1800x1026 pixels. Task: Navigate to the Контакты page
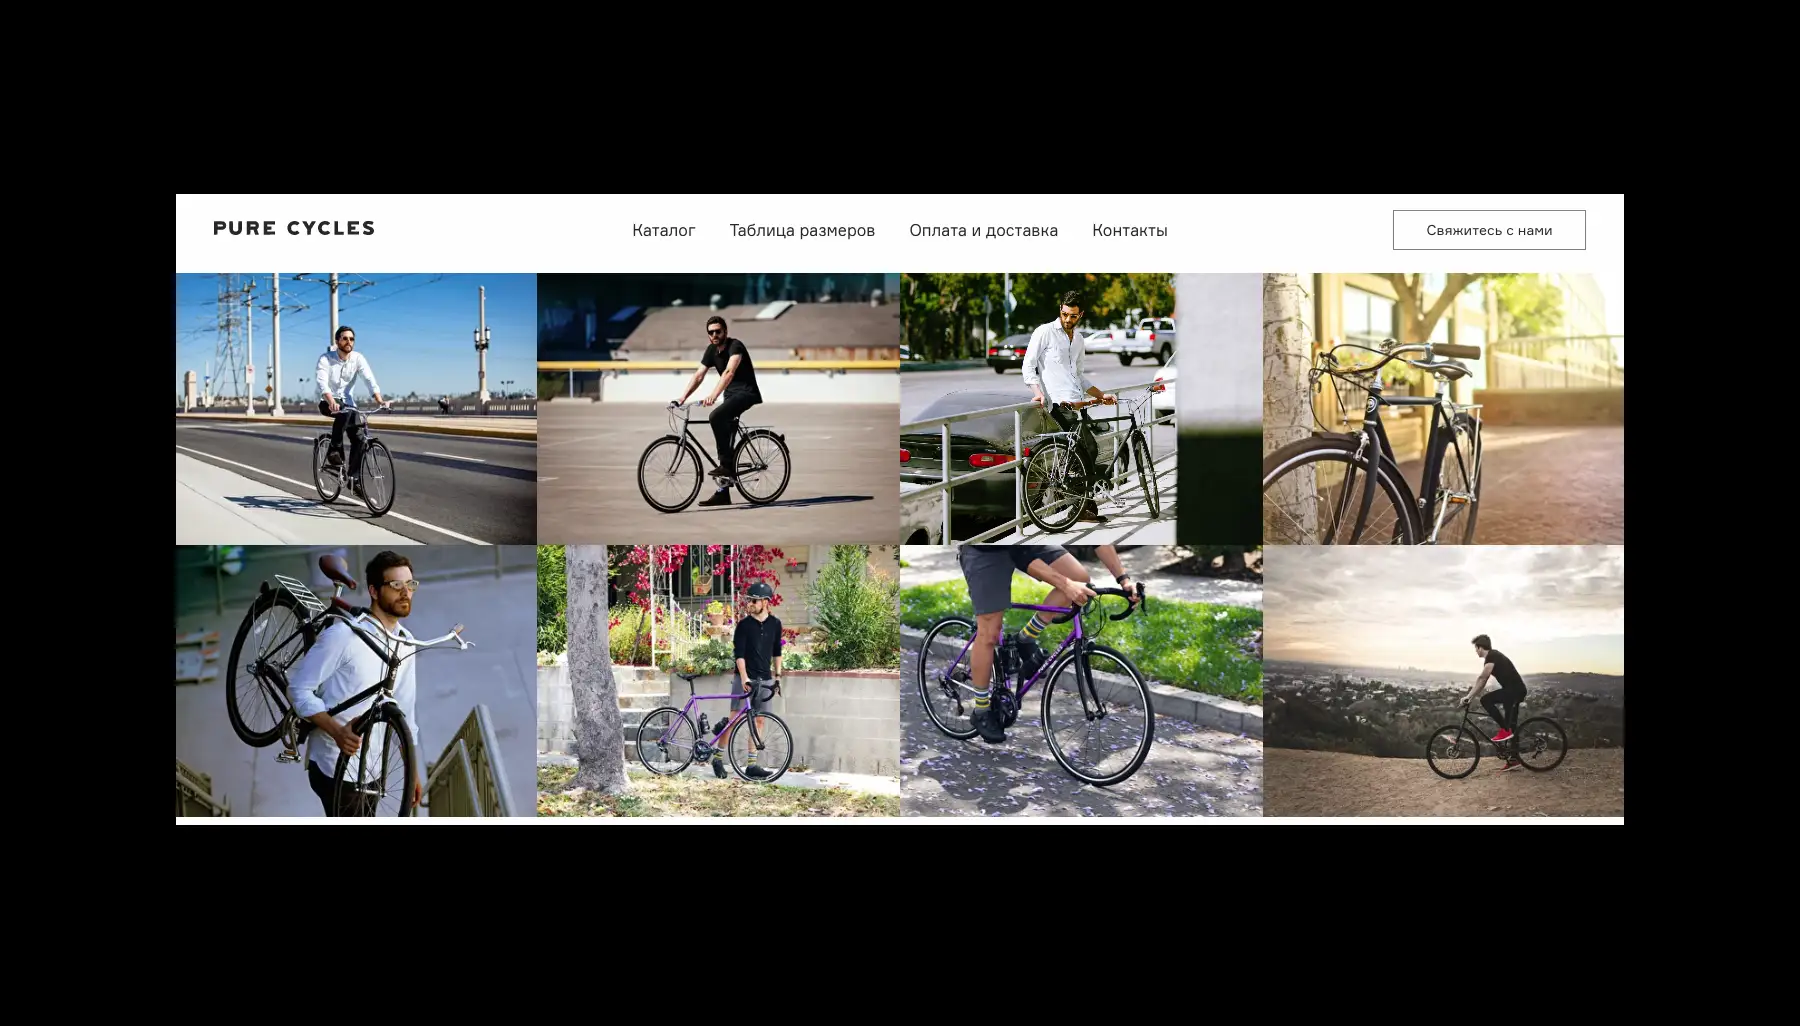[1129, 230]
